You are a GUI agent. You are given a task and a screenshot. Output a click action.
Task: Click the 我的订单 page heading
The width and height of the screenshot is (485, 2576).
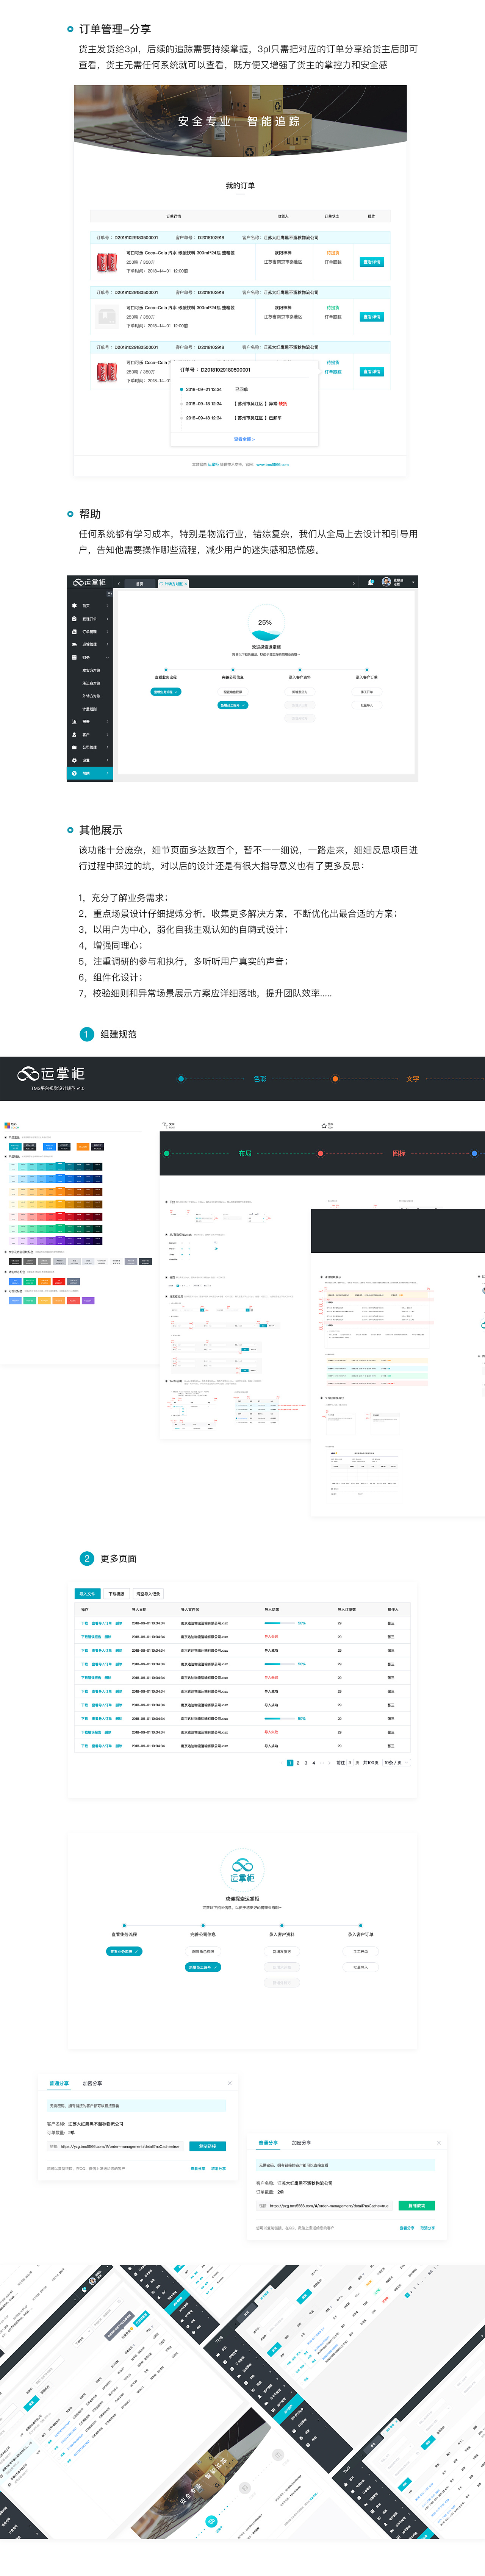point(240,186)
